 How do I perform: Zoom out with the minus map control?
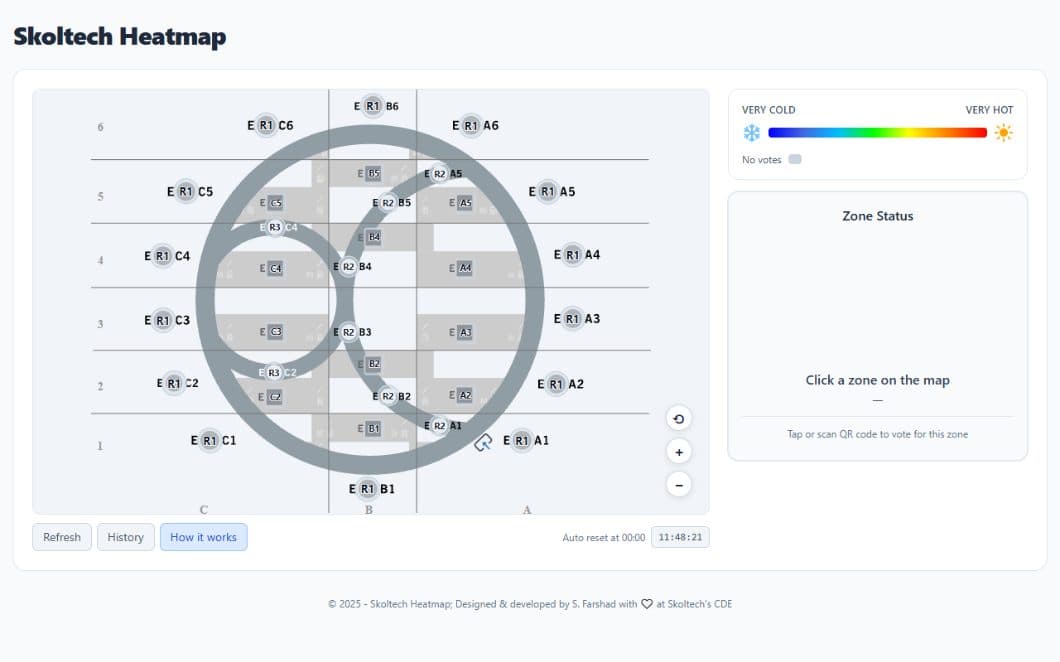point(679,485)
